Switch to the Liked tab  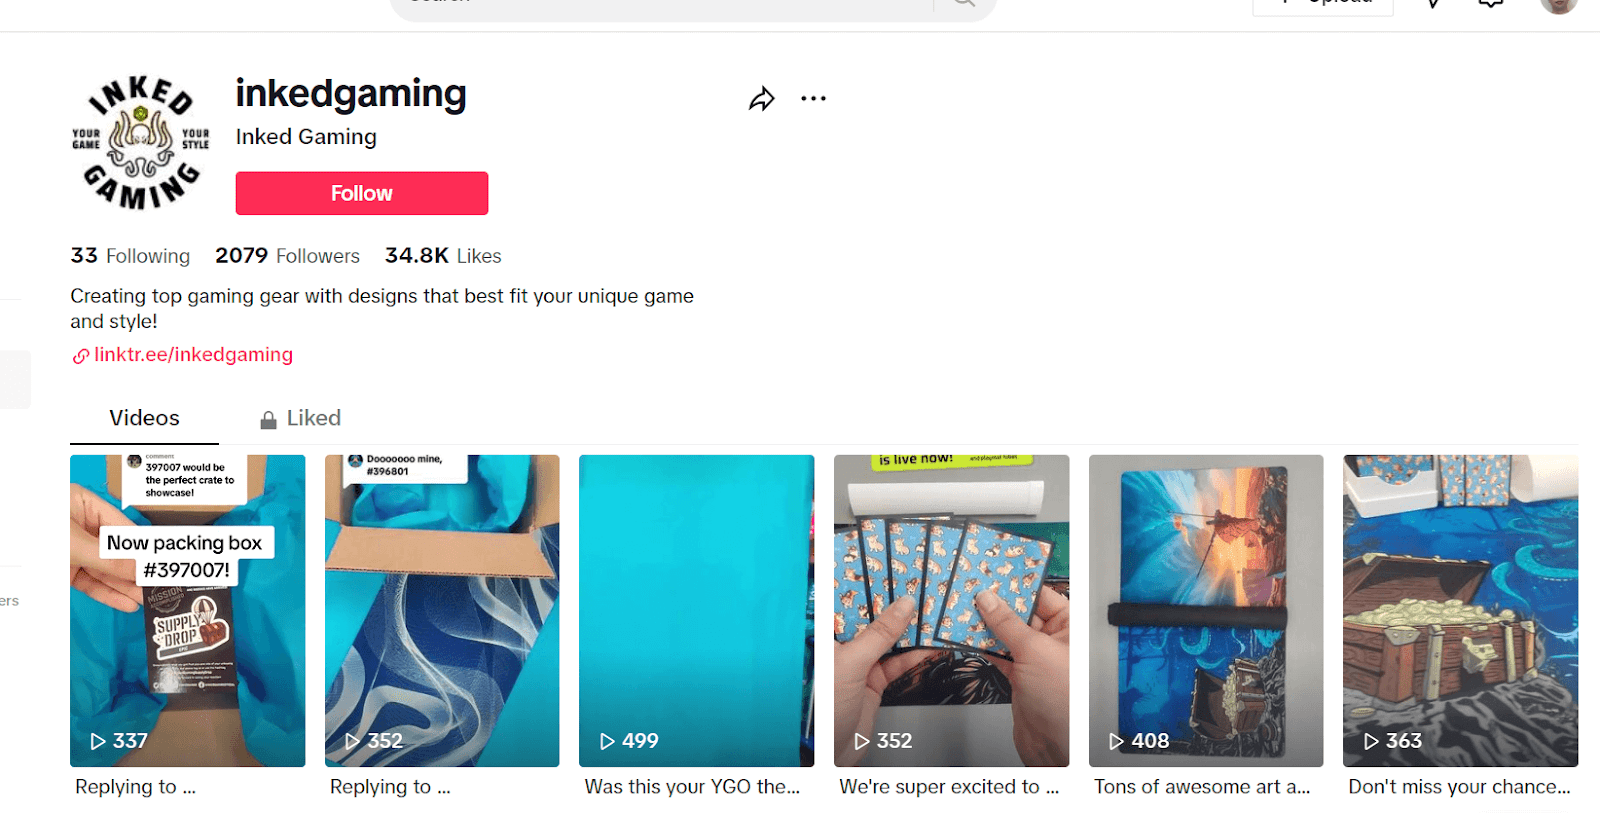tap(300, 418)
